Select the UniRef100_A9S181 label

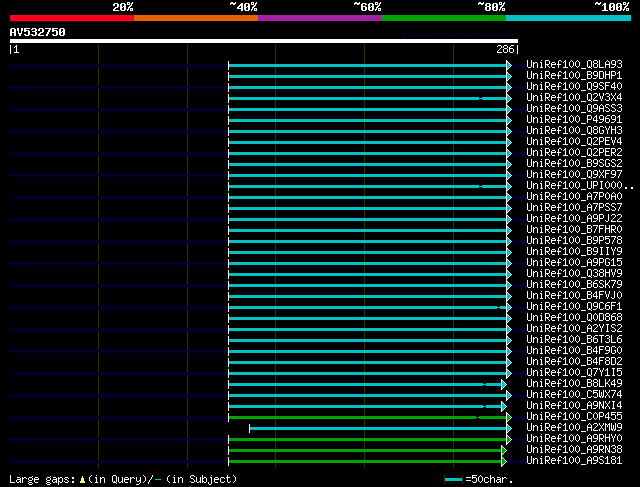click(x=574, y=461)
